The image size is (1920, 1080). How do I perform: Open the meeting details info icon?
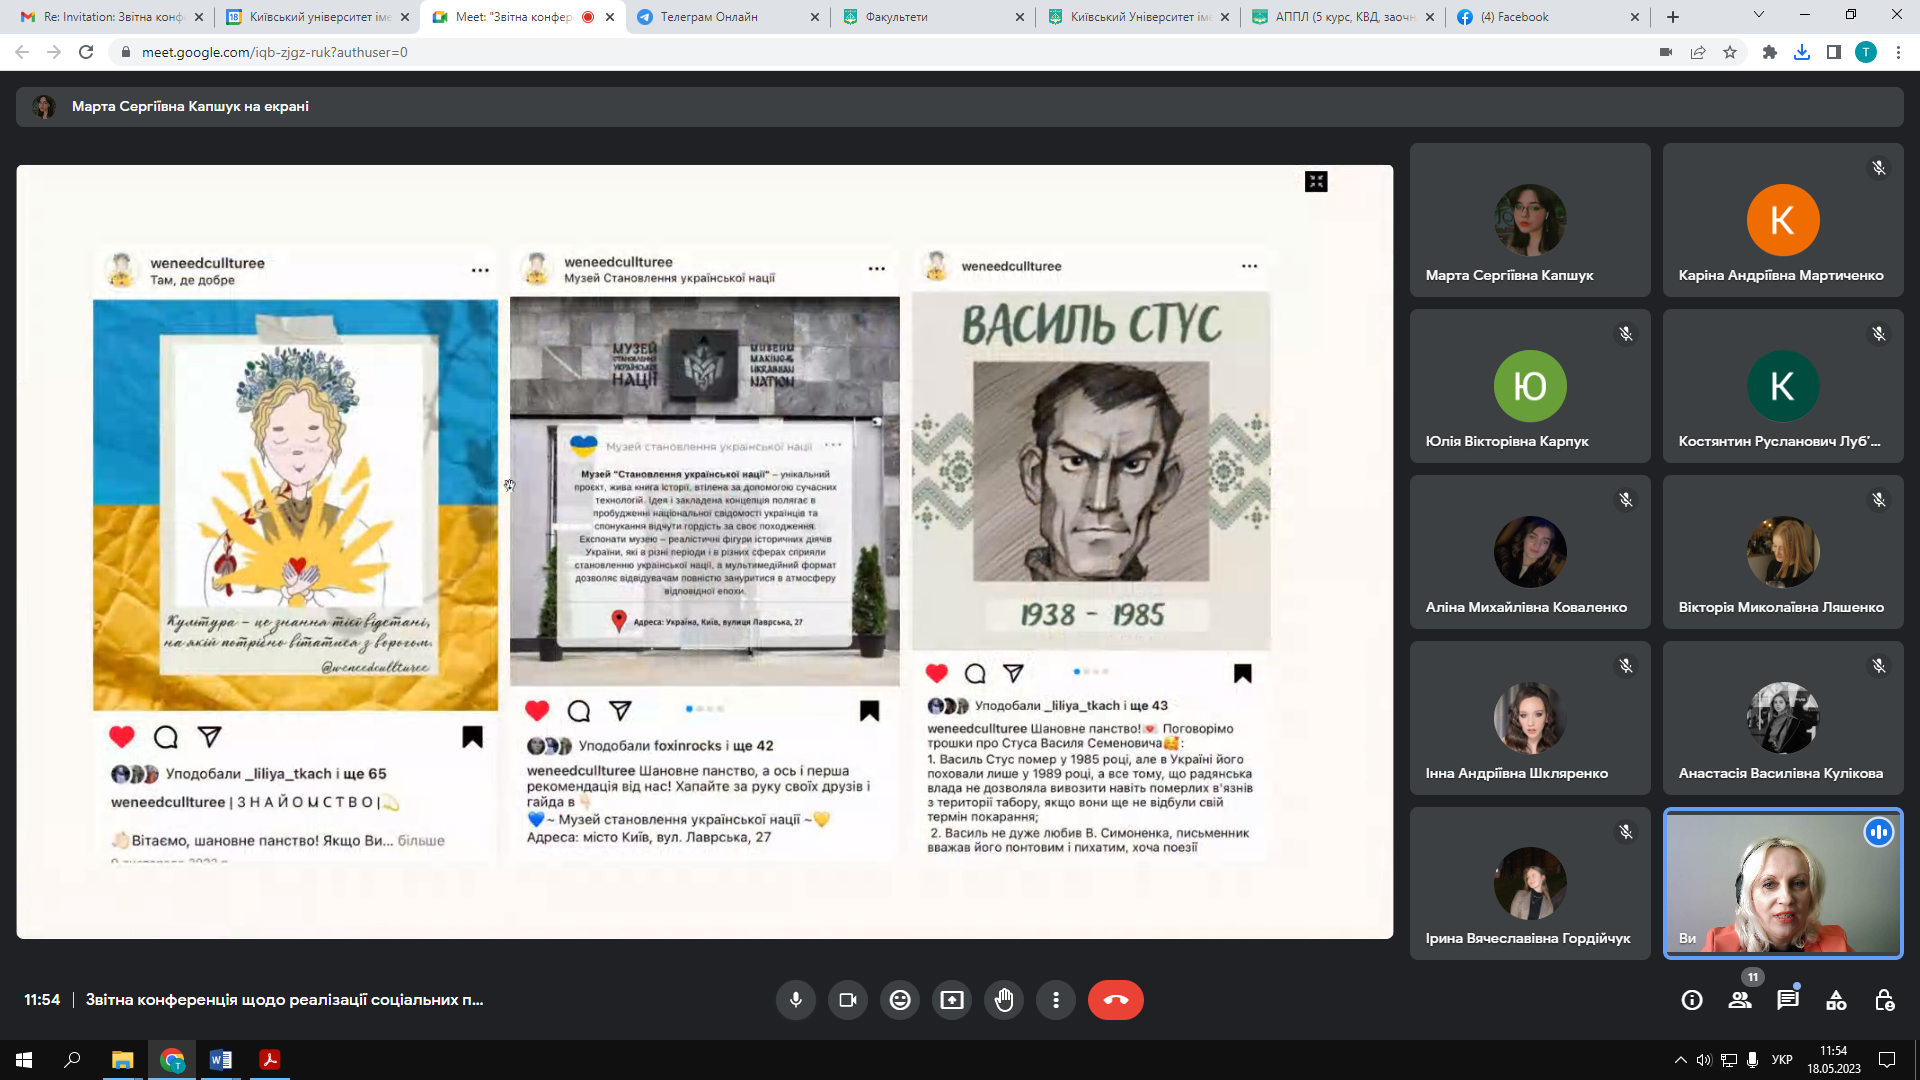point(1692,1000)
